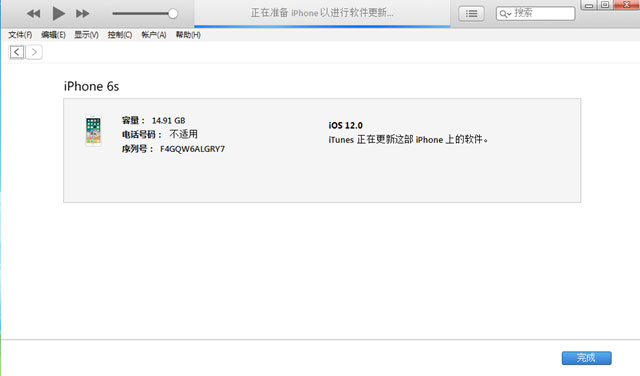Click the iOS 12.0 version text
Viewport: 640px width, 376px height.
point(345,125)
